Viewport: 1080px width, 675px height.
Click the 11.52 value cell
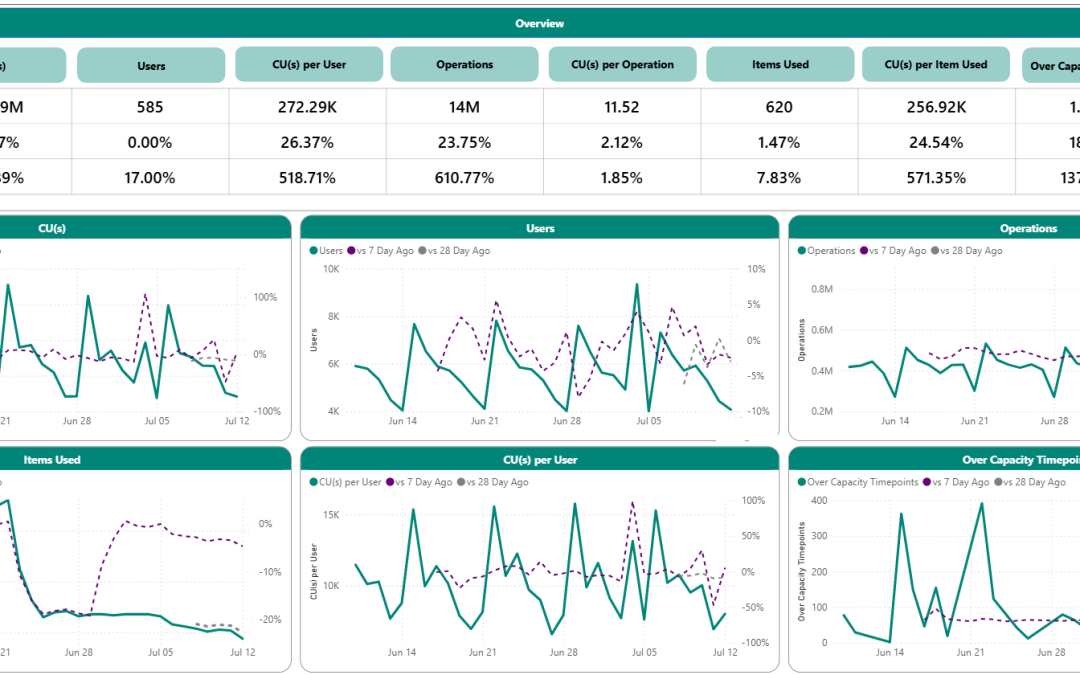coord(622,107)
